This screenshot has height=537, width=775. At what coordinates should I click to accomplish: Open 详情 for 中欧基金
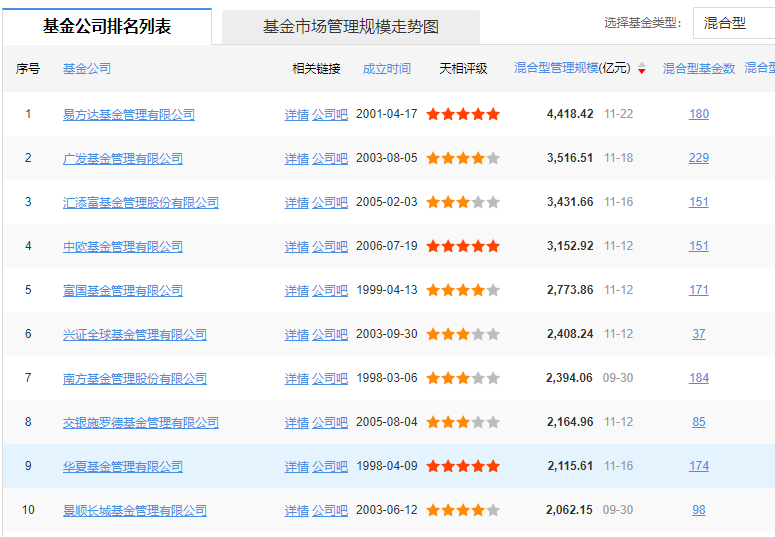point(297,246)
